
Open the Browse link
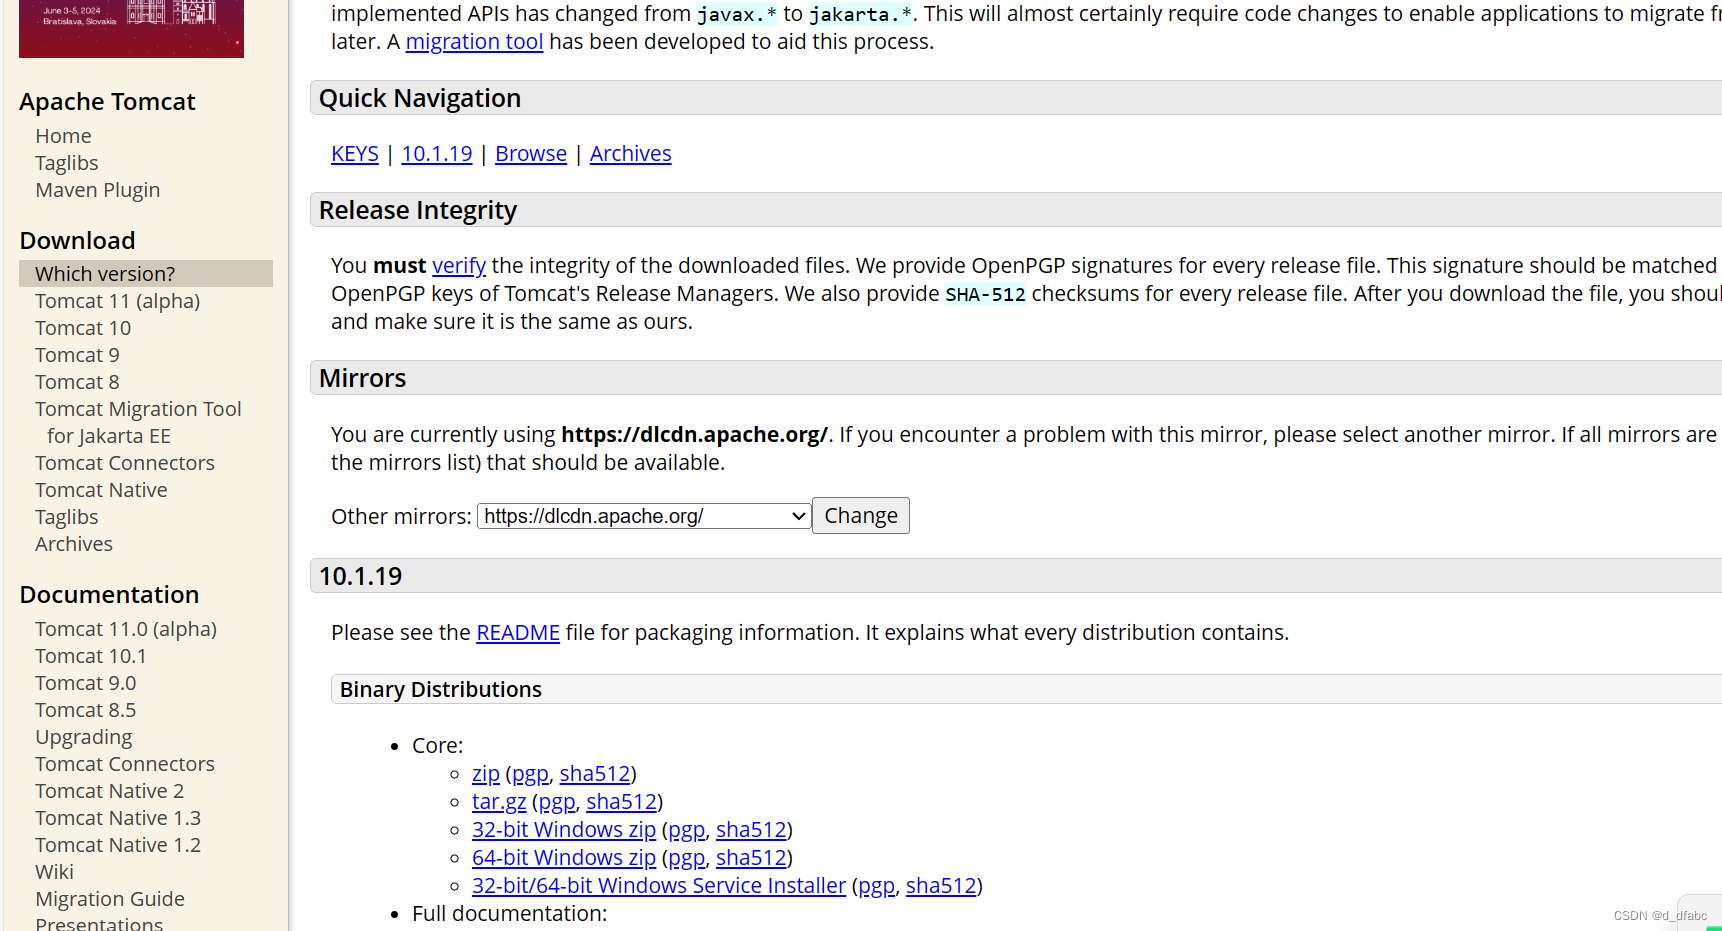(x=531, y=154)
